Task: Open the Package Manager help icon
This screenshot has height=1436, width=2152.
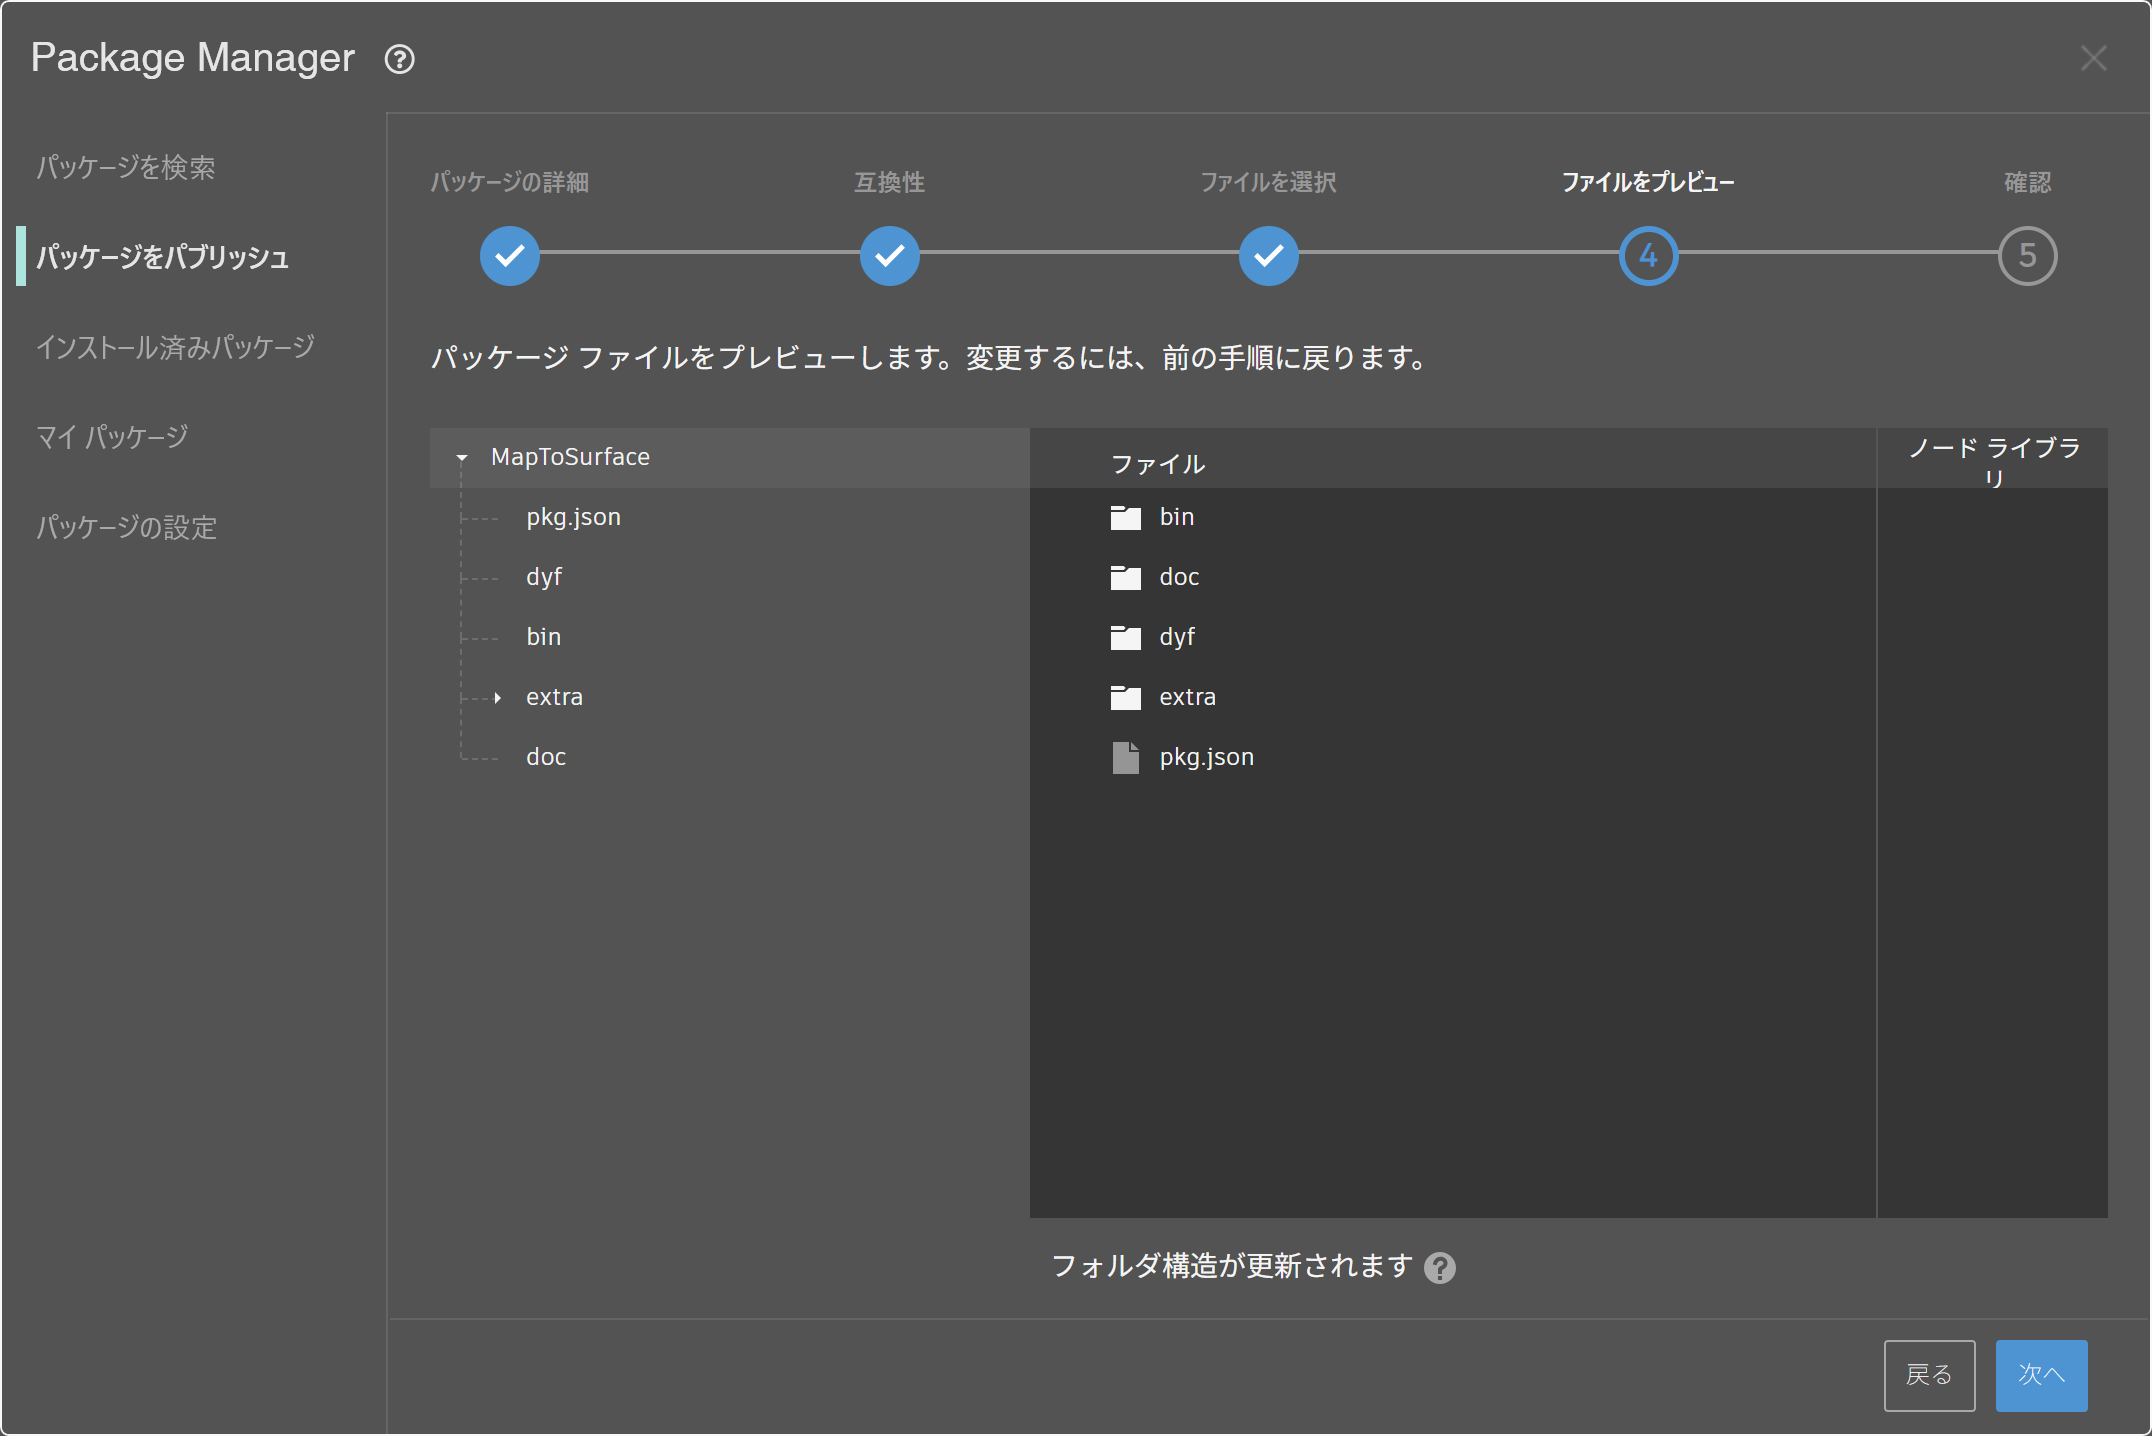Action: [x=400, y=59]
